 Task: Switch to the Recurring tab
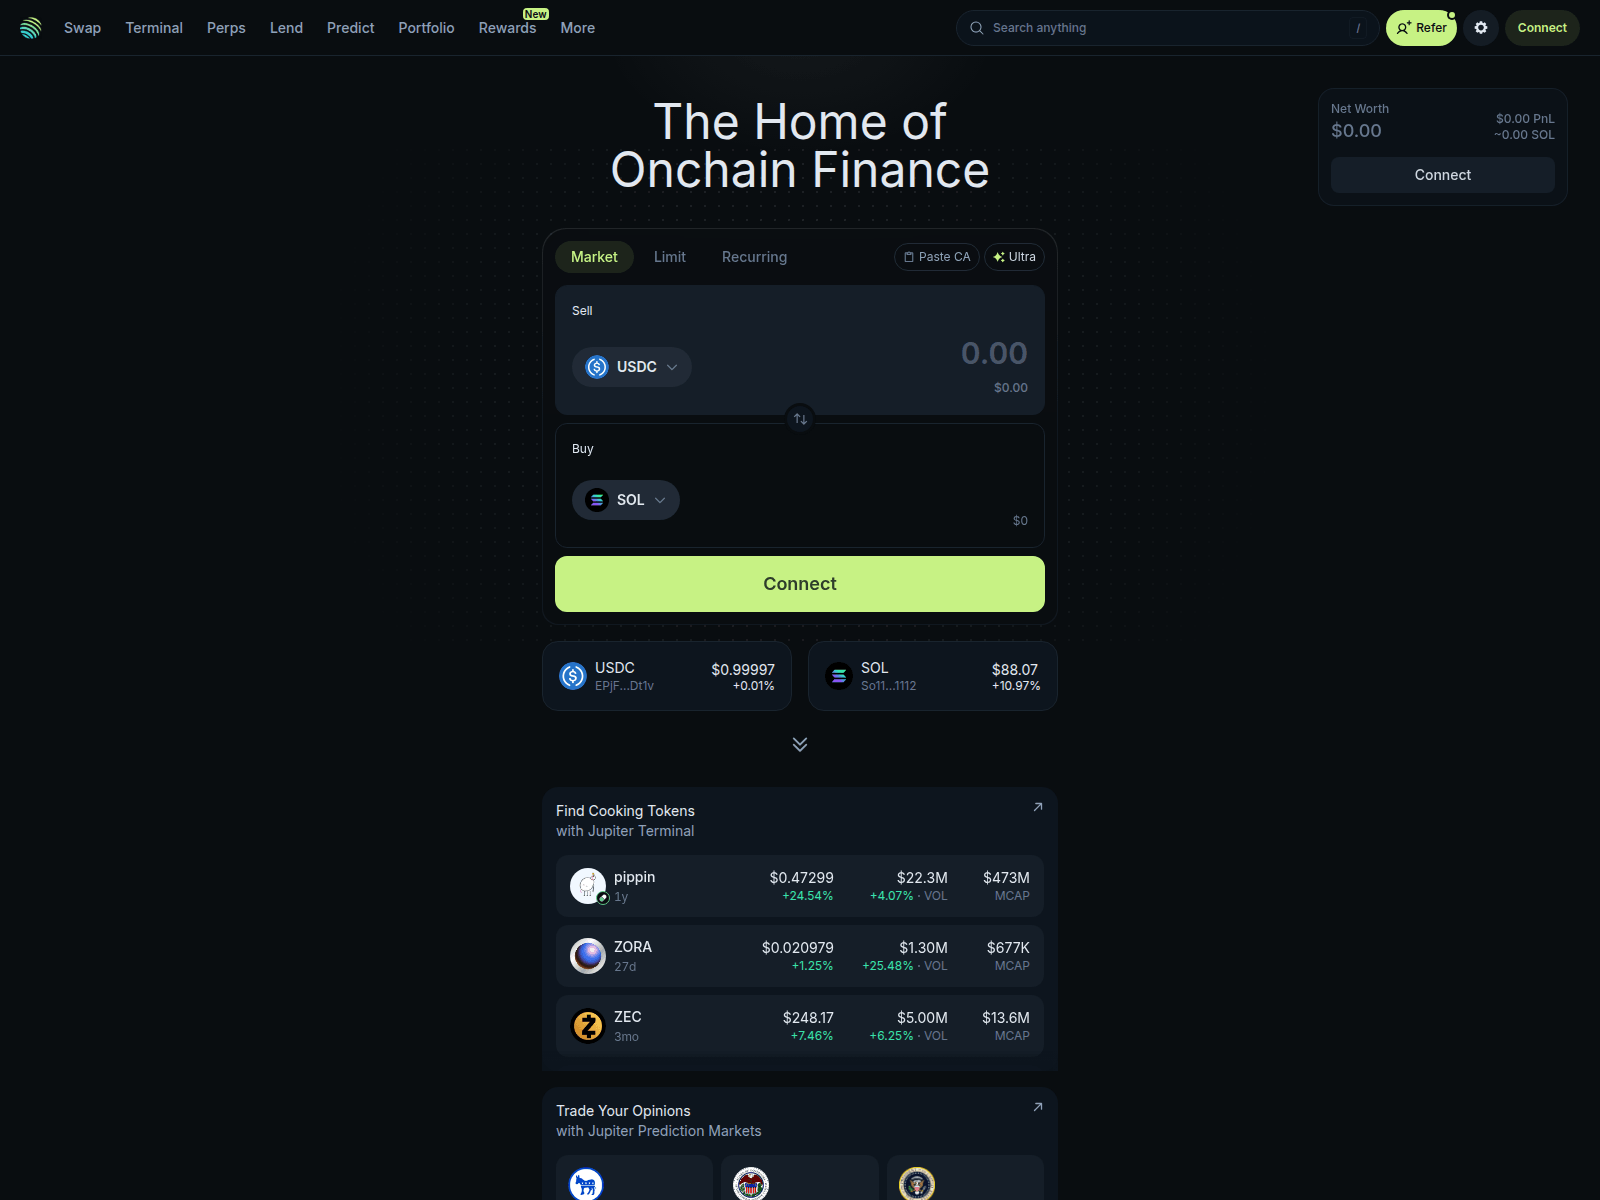[754, 257]
